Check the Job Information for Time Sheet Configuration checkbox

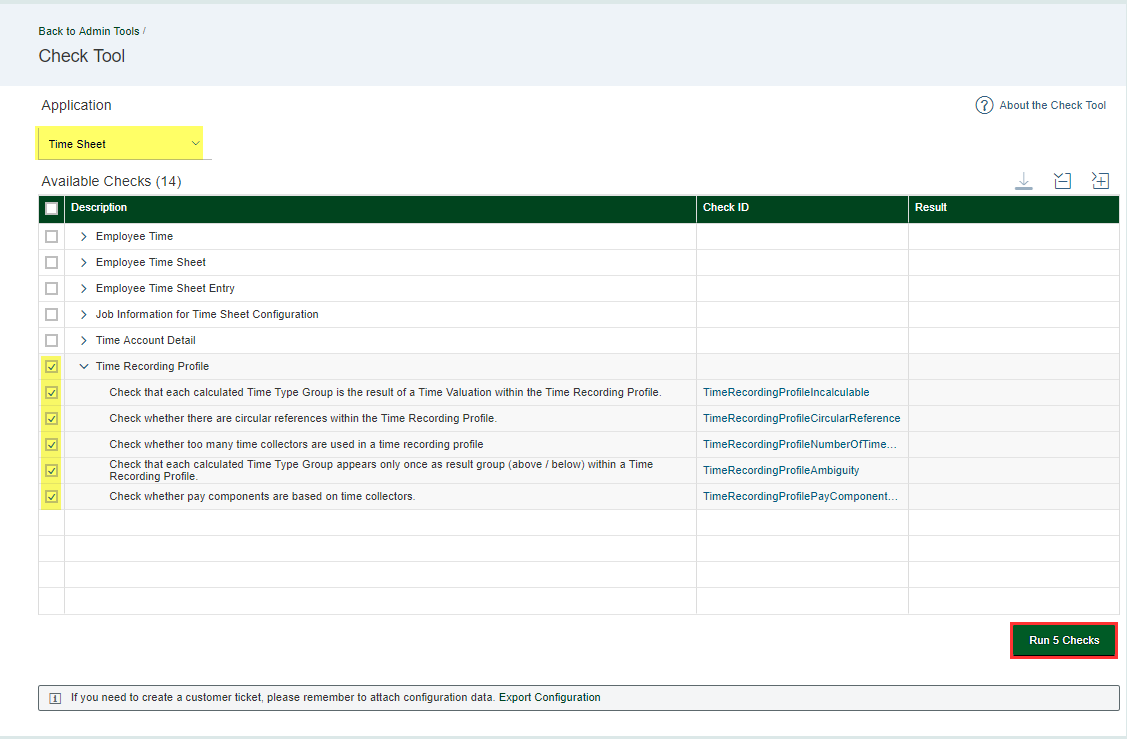(x=52, y=314)
